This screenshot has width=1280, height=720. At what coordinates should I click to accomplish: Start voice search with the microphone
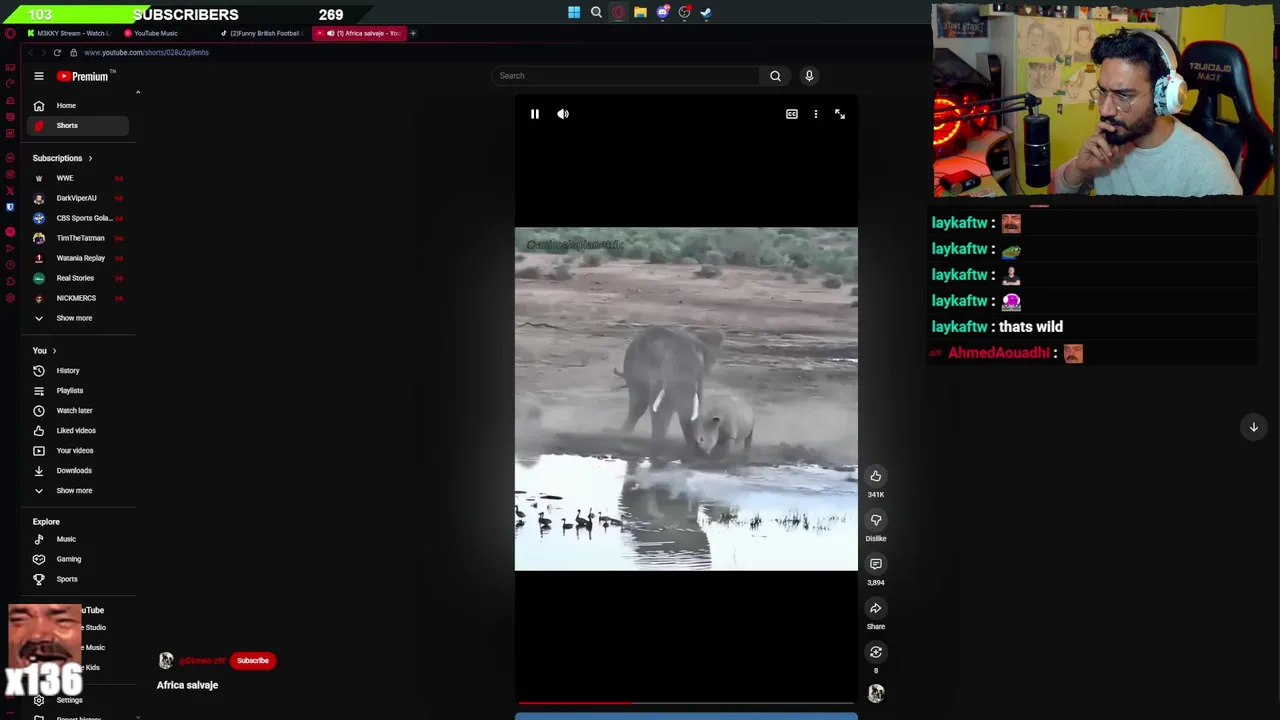pyautogui.click(x=809, y=76)
